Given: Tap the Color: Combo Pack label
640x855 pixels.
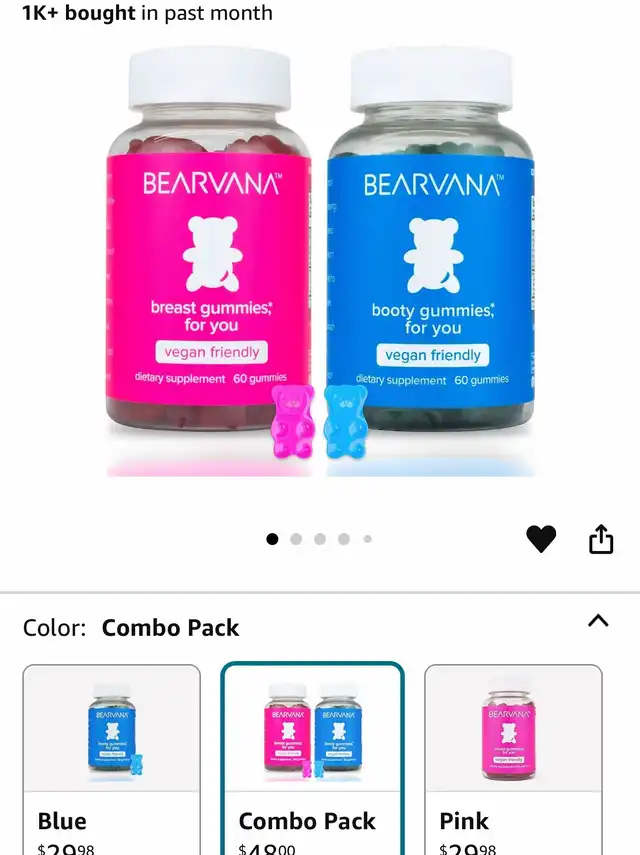Looking at the screenshot, I should point(131,628).
